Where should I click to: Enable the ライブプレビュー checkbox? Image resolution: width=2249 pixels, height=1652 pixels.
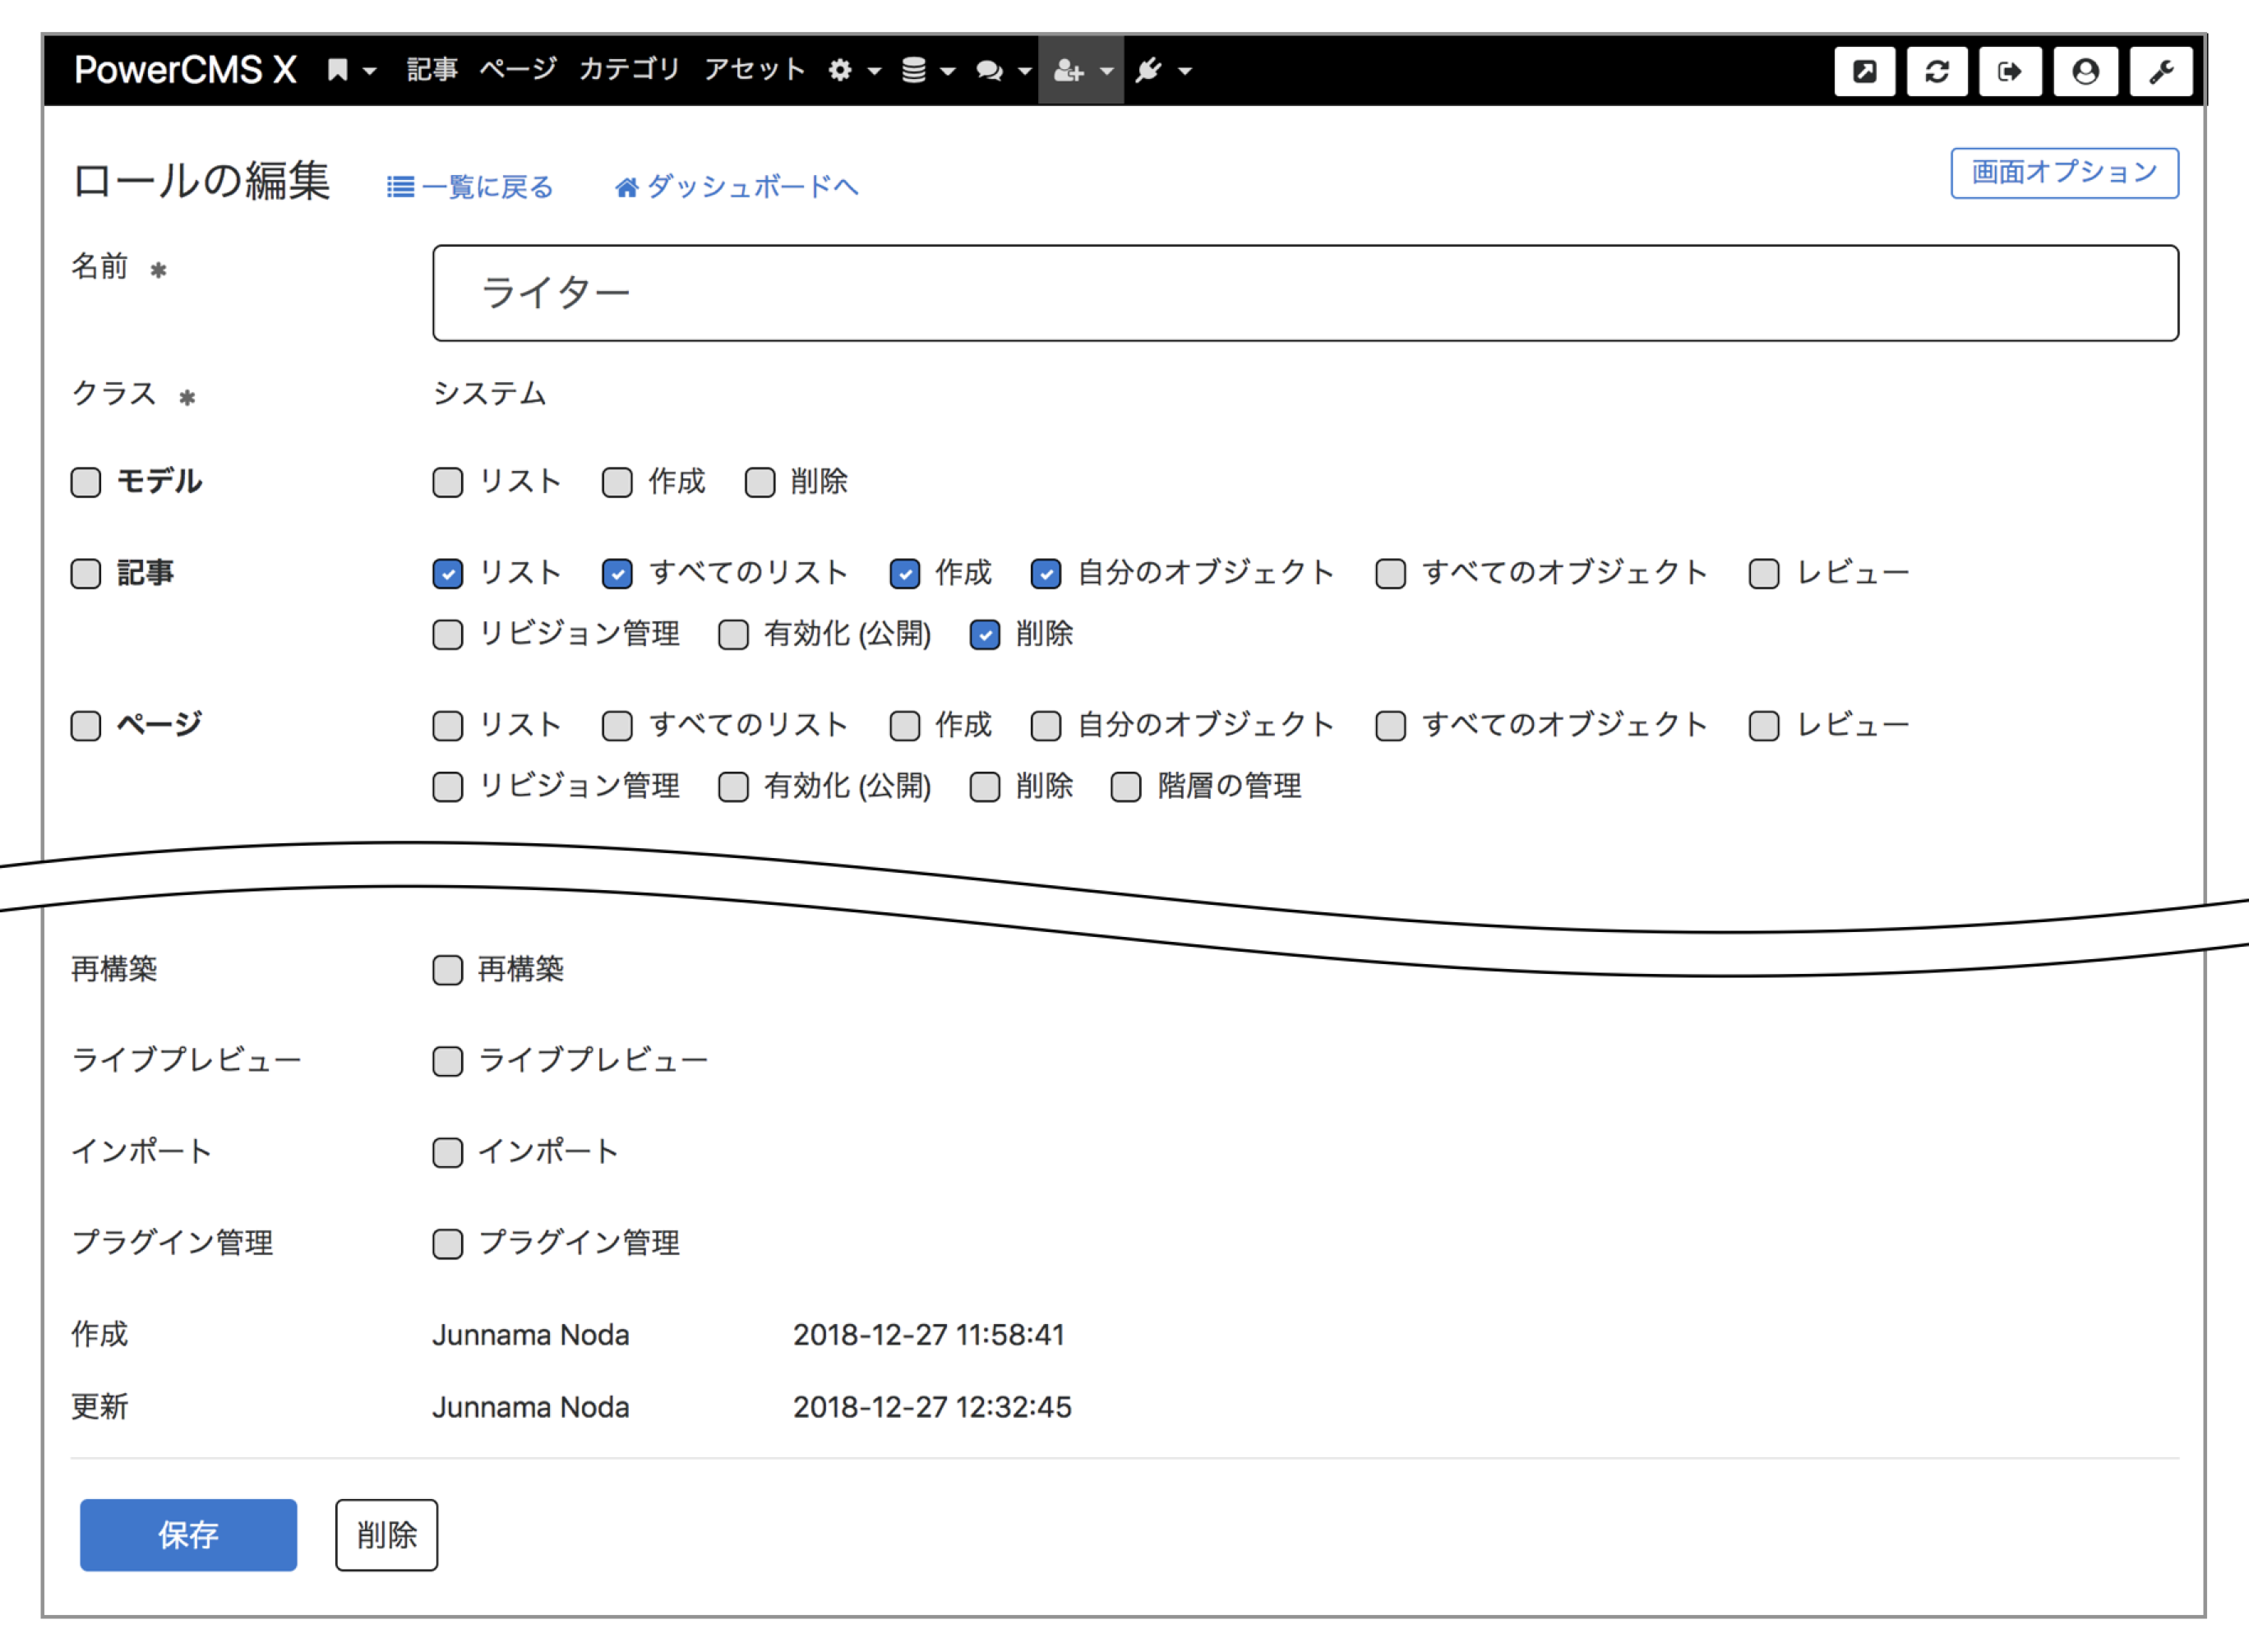pyautogui.click(x=447, y=1061)
